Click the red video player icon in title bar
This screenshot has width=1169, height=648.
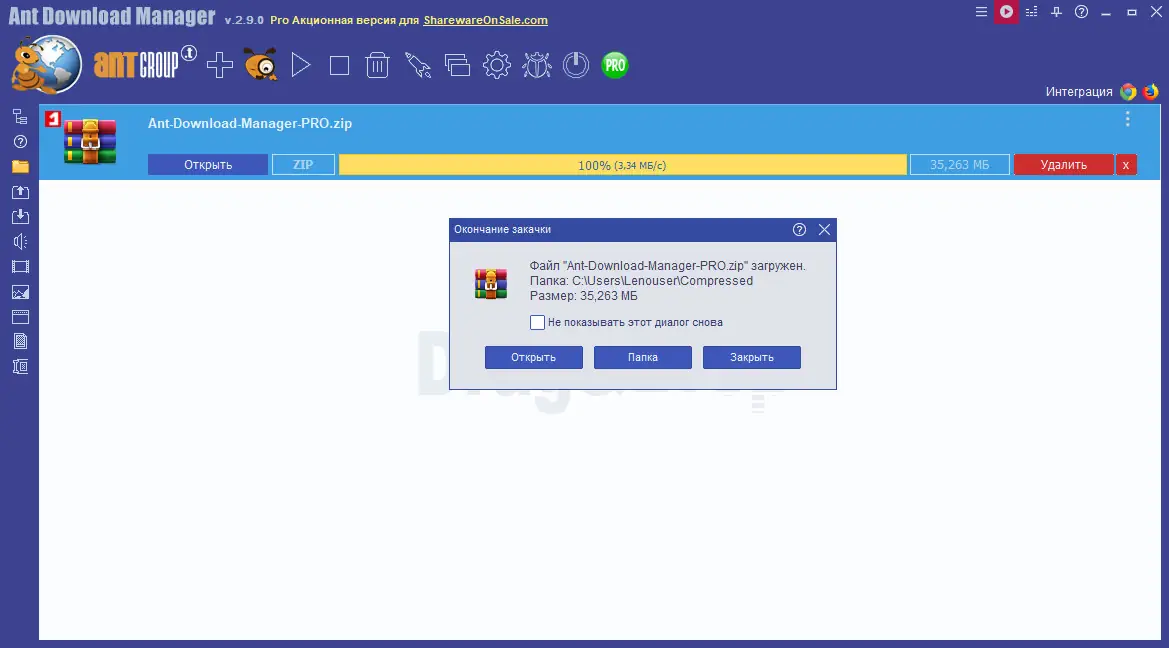pos(1006,12)
